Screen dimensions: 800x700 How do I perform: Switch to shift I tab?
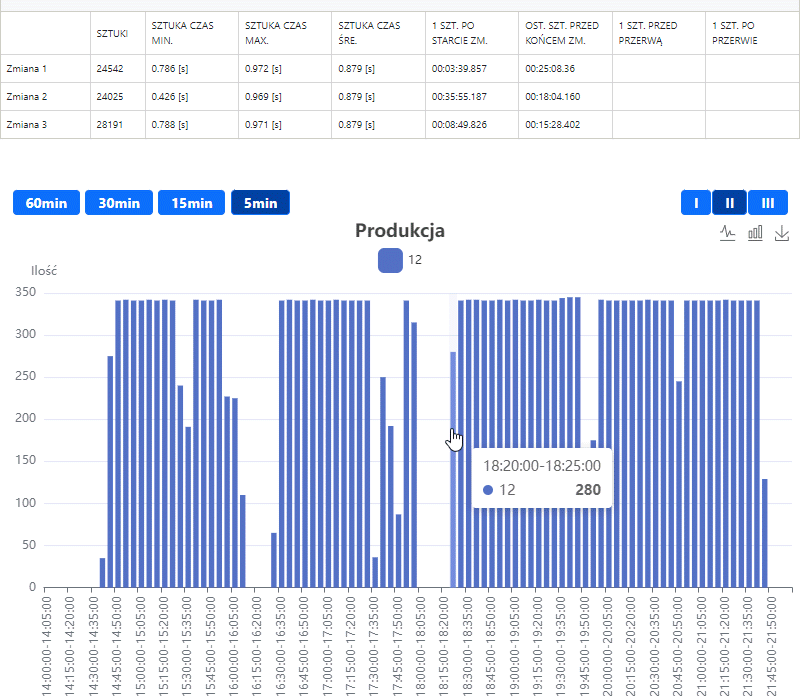(x=695, y=203)
